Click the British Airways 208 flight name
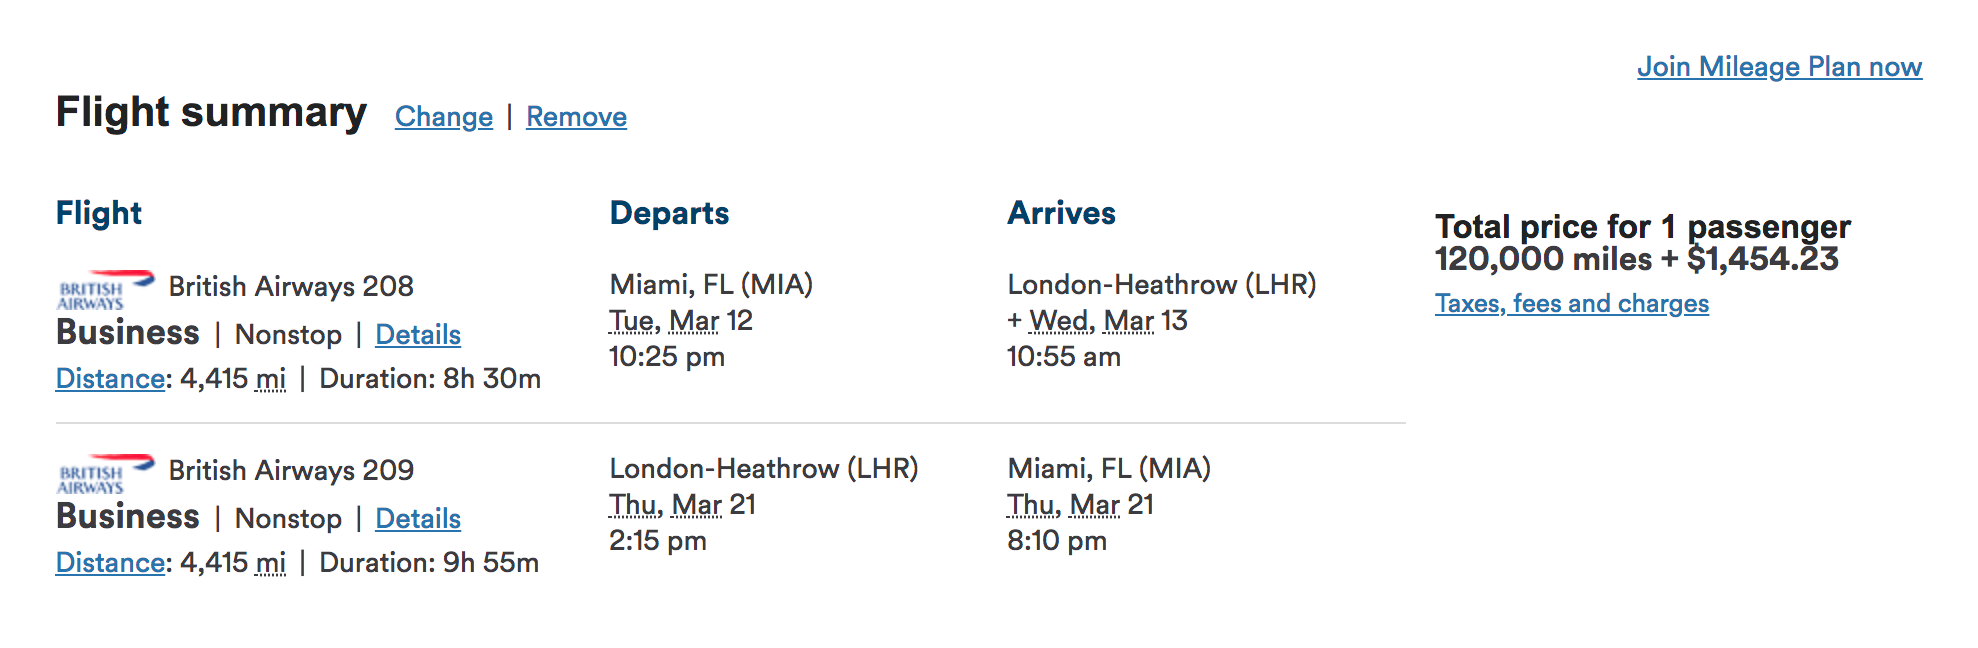 tap(290, 287)
